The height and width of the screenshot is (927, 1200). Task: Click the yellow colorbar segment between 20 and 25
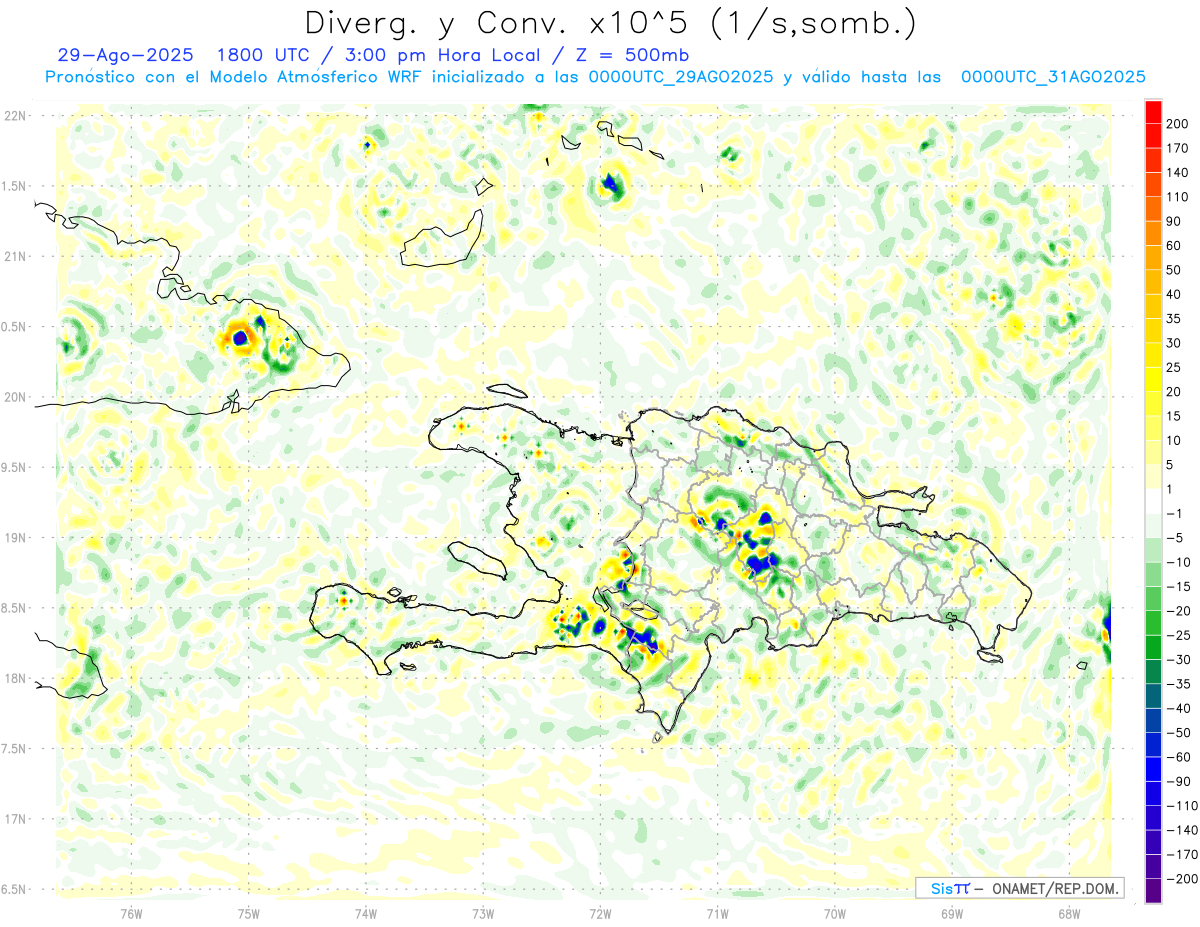click(x=1153, y=379)
